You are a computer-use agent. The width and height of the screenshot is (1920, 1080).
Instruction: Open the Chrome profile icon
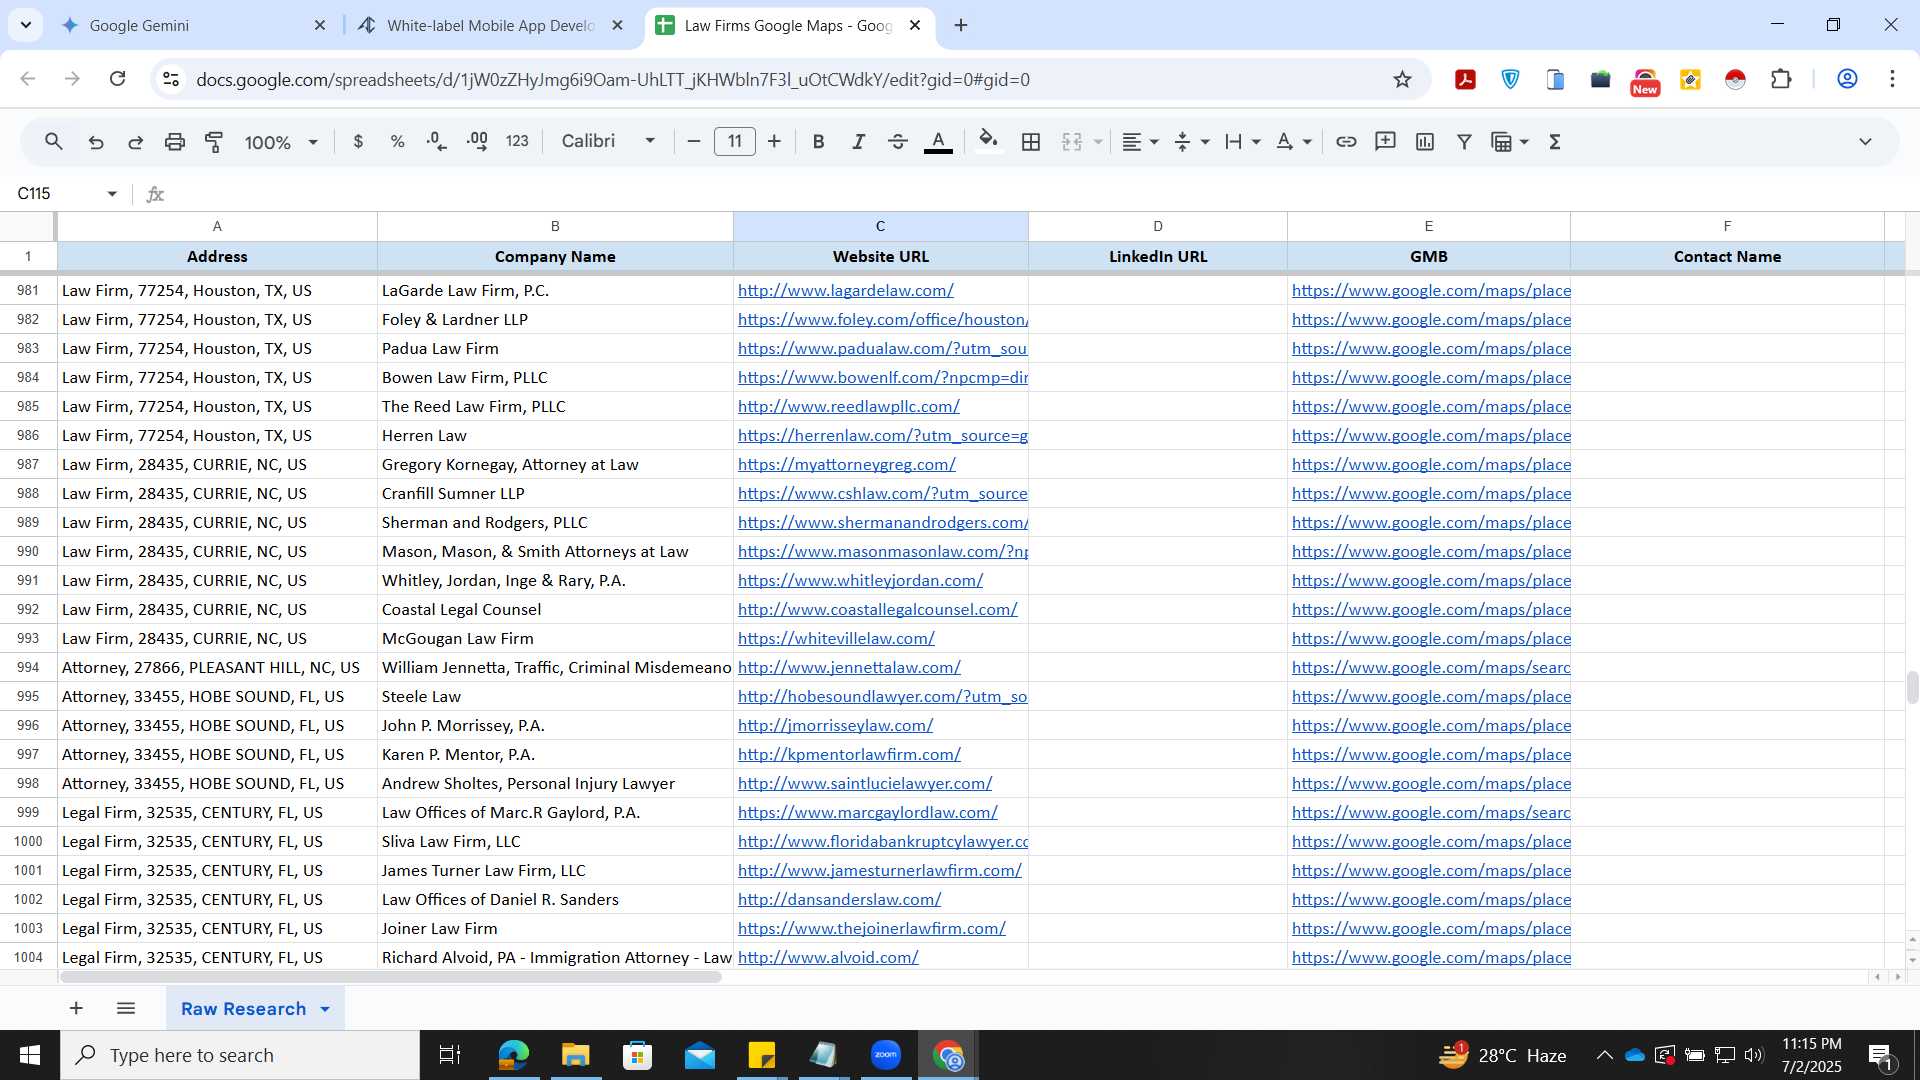[1847, 79]
